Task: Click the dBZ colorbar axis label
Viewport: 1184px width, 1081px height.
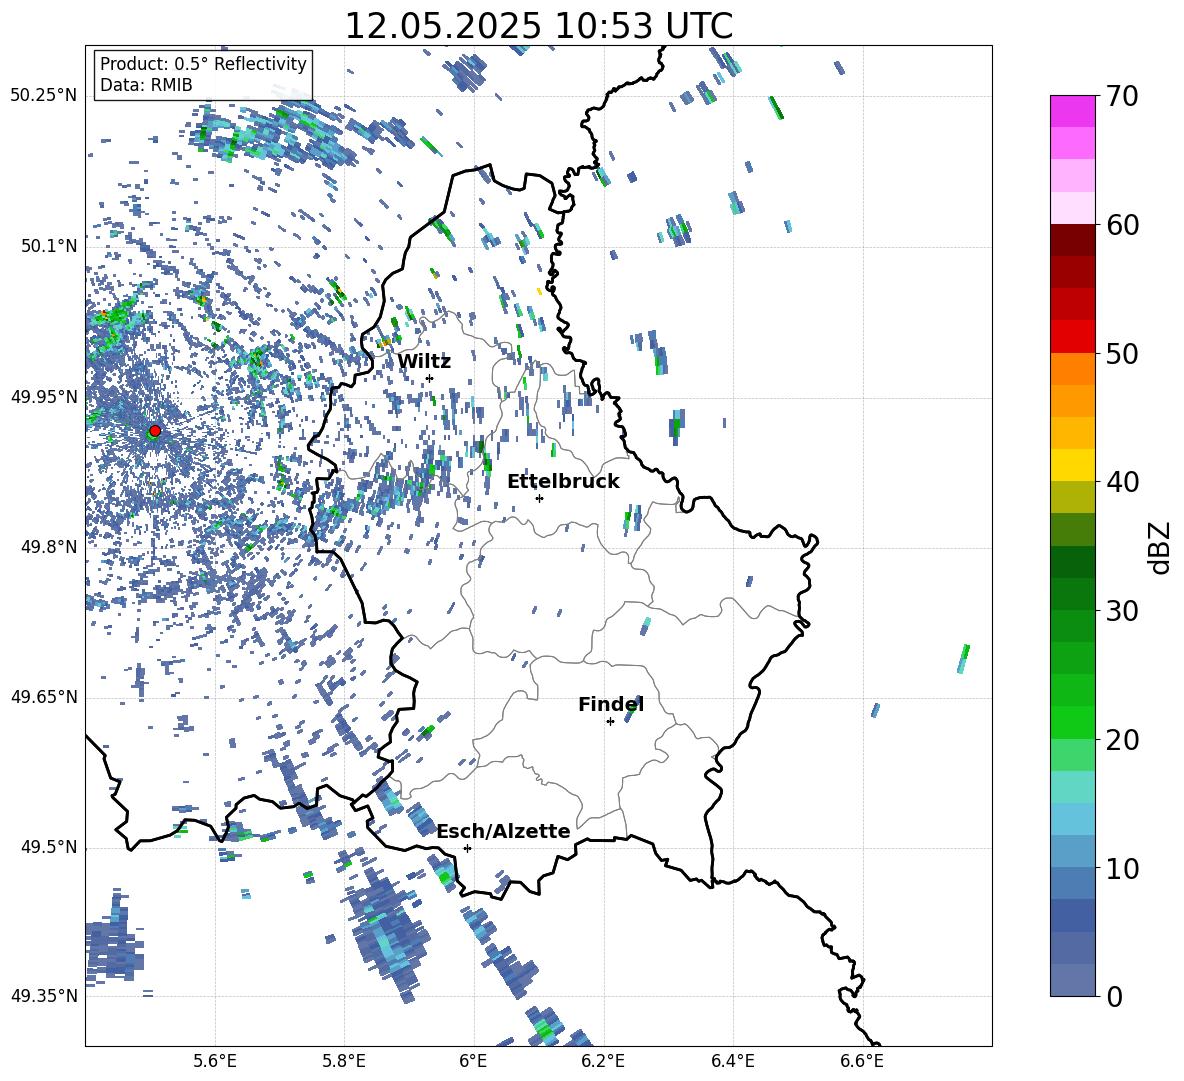Action: [x=1160, y=547]
